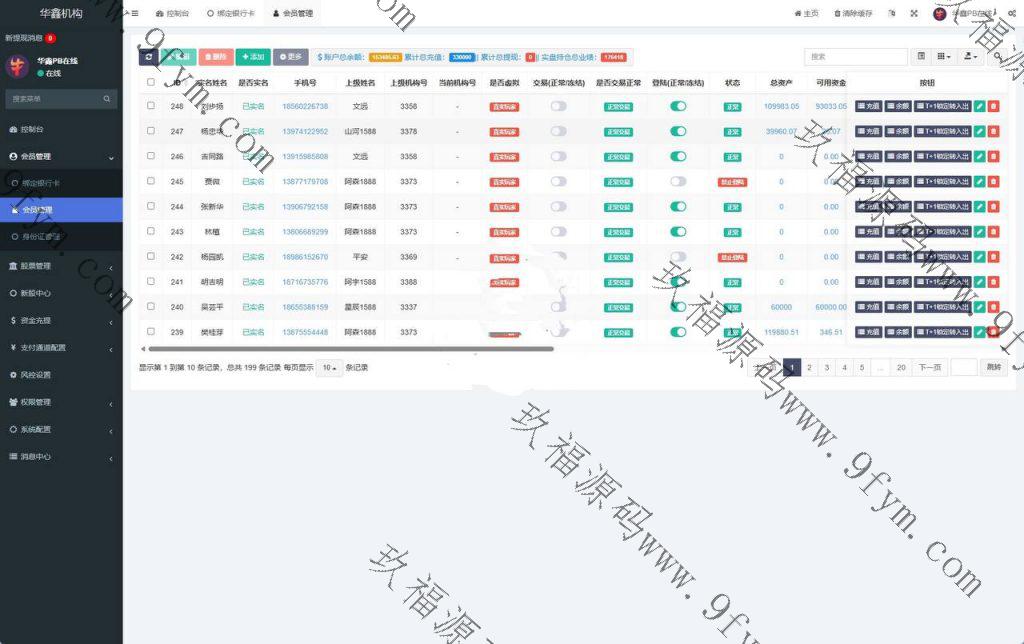This screenshot has width=1024, height=644.
Task: Click red delete trash icon for row 247
Action: click(993, 131)
